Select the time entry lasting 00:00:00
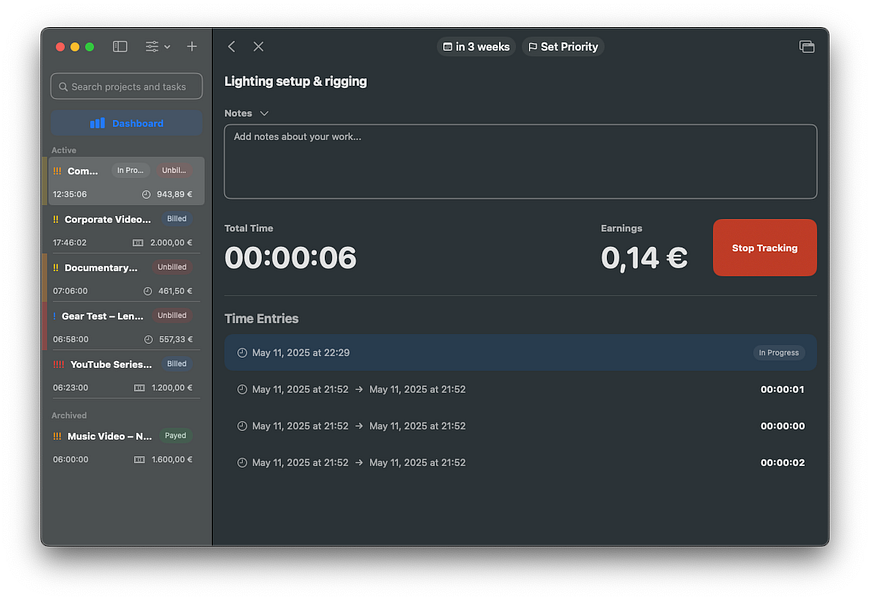The width and height of the screenshot is (870, 600). coord(520,426)
